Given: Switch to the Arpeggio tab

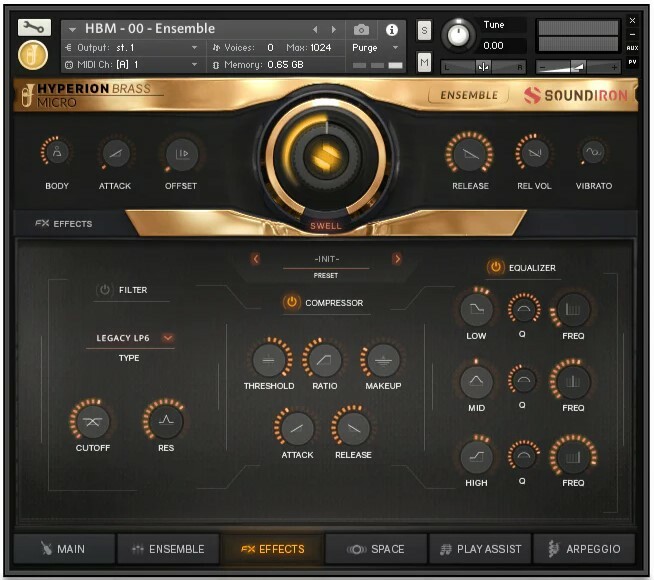Looking at the screenshot, I should pyautogui.click(x=584, y=549).
